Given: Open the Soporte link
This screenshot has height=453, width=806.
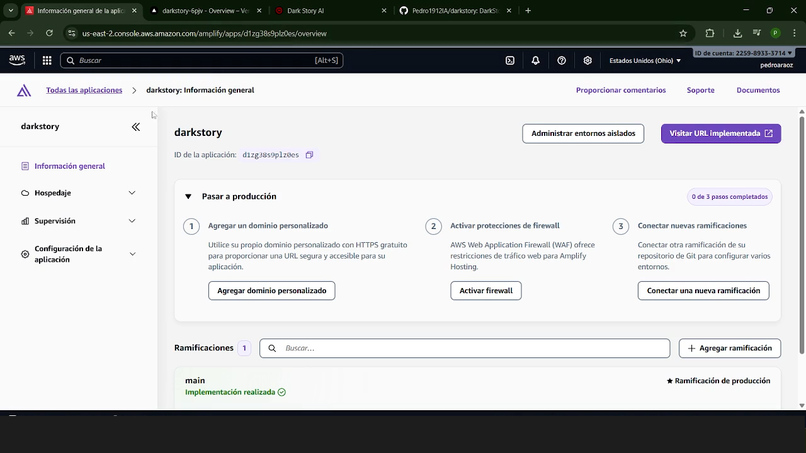Looking at the screenshot, I should pos(700,90).
